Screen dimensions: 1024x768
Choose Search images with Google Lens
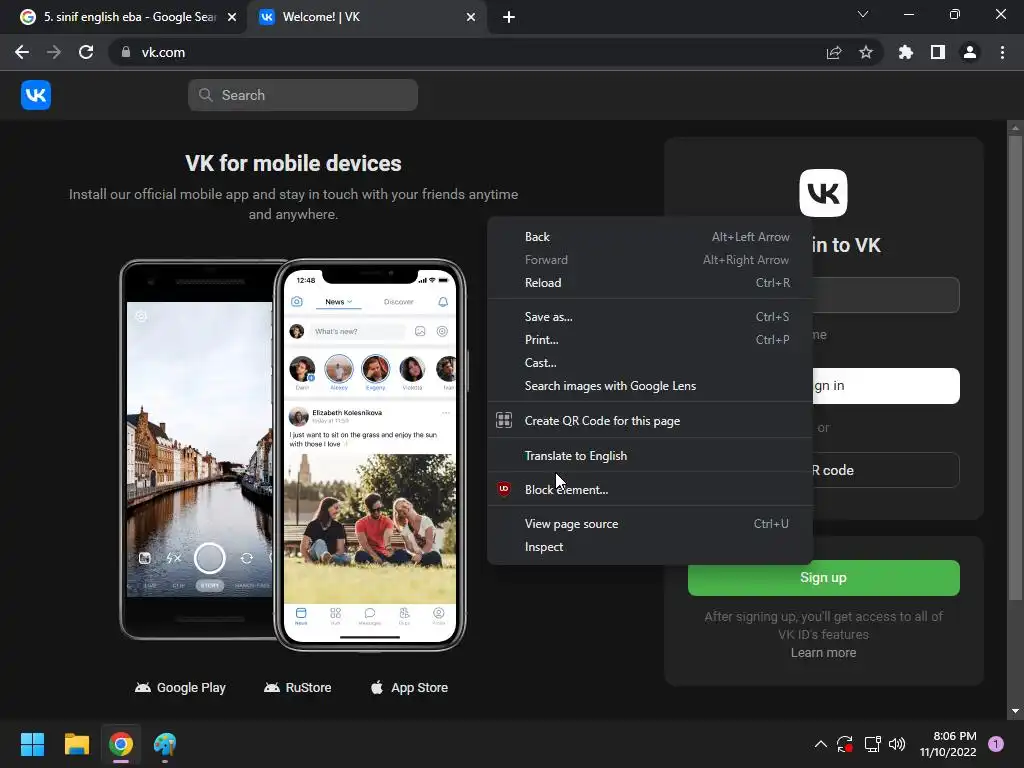650,386
